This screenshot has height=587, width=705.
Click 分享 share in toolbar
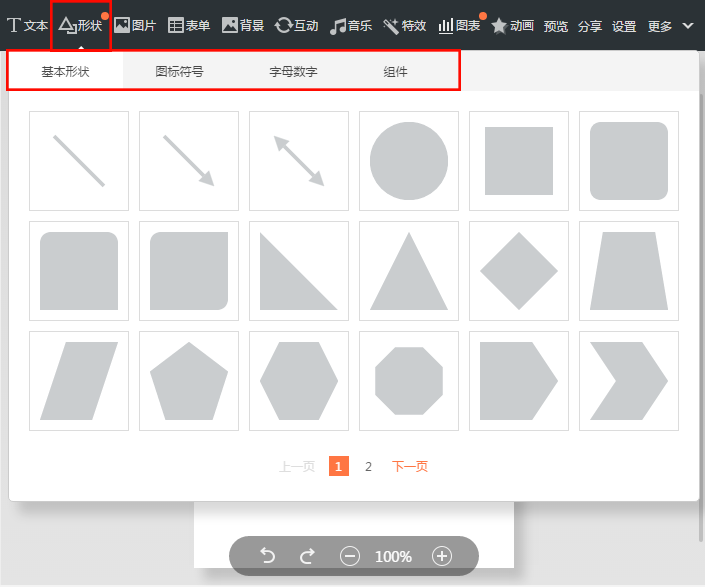(x=590, y=26)
